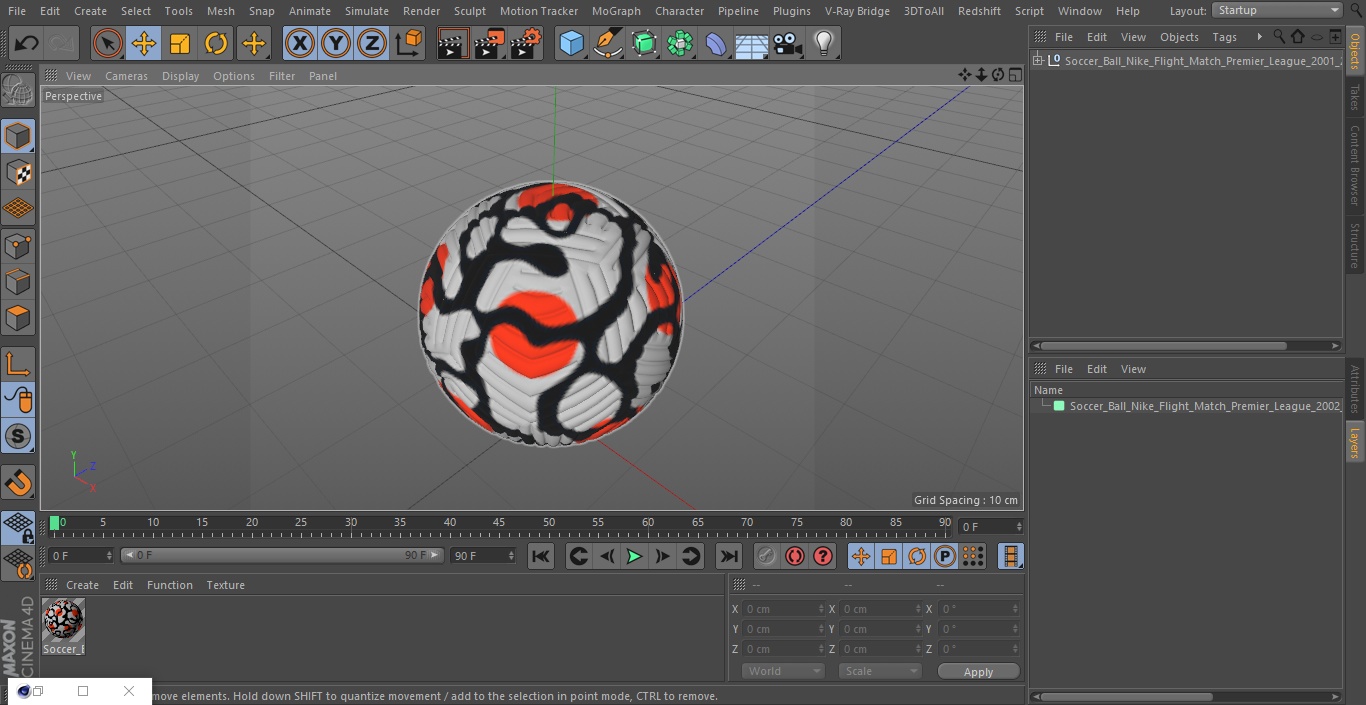Open Edit Render Settings

526,44
